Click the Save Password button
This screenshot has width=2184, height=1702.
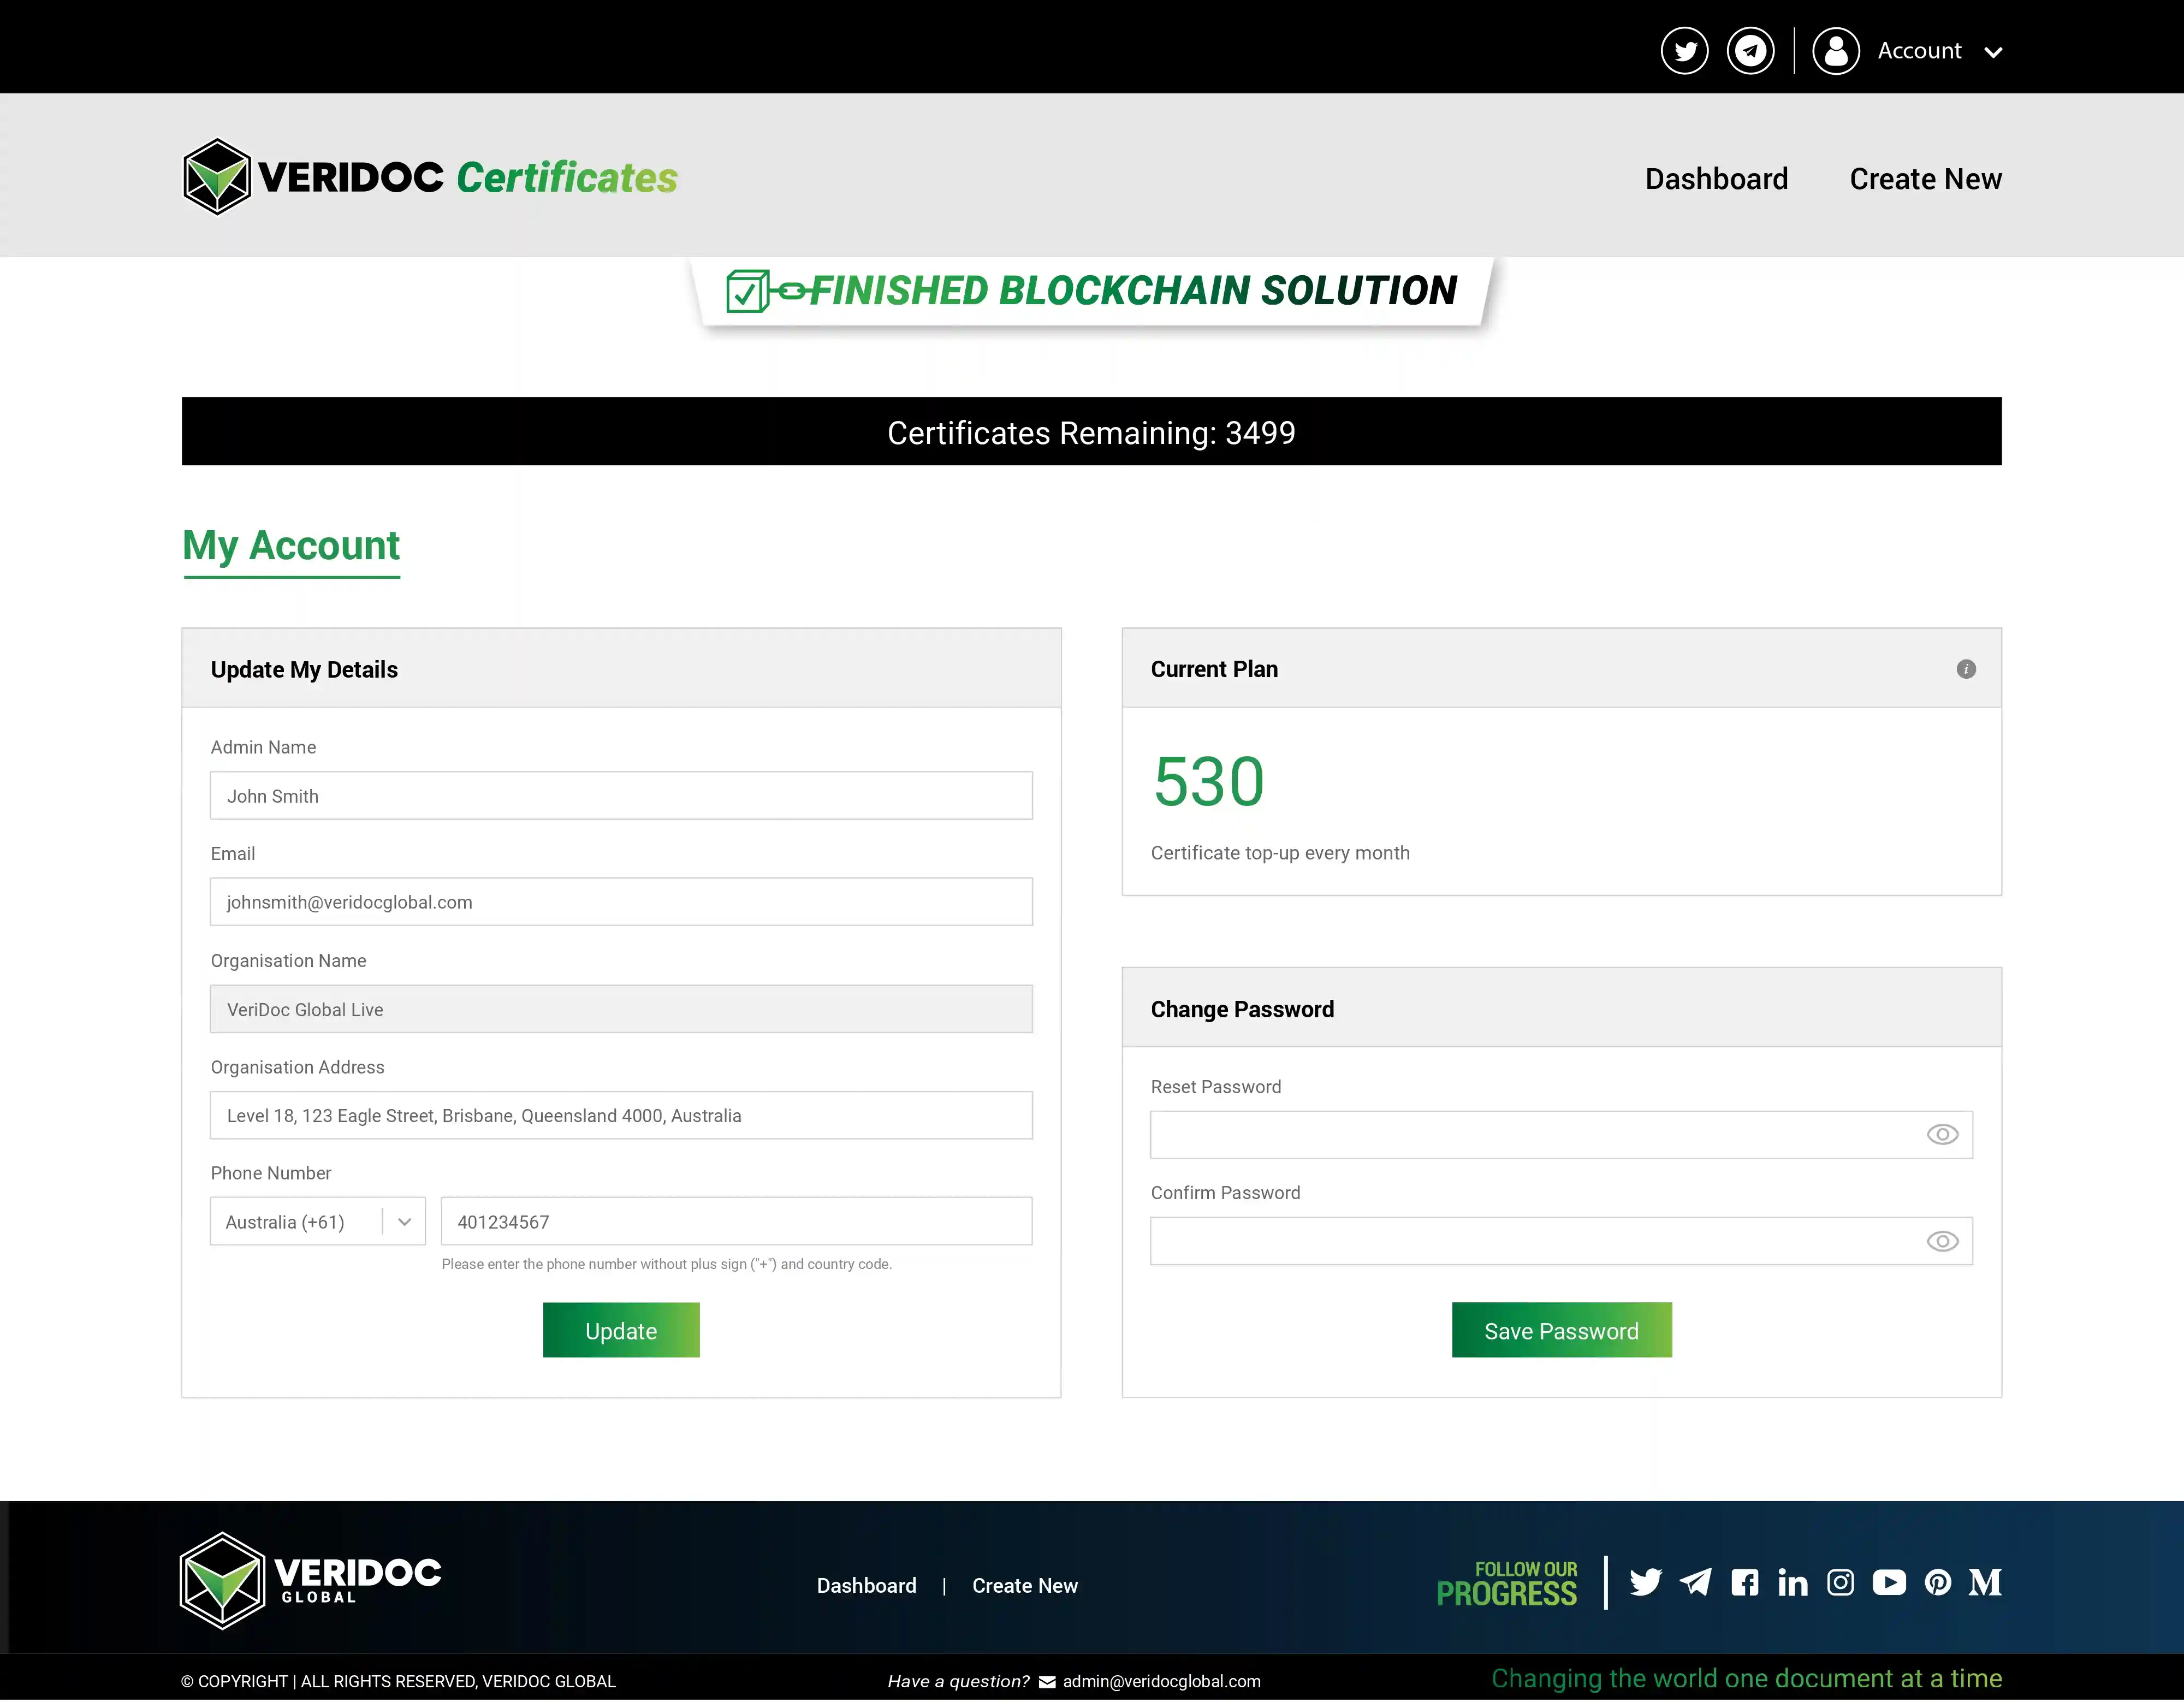coord(1561,1330)
